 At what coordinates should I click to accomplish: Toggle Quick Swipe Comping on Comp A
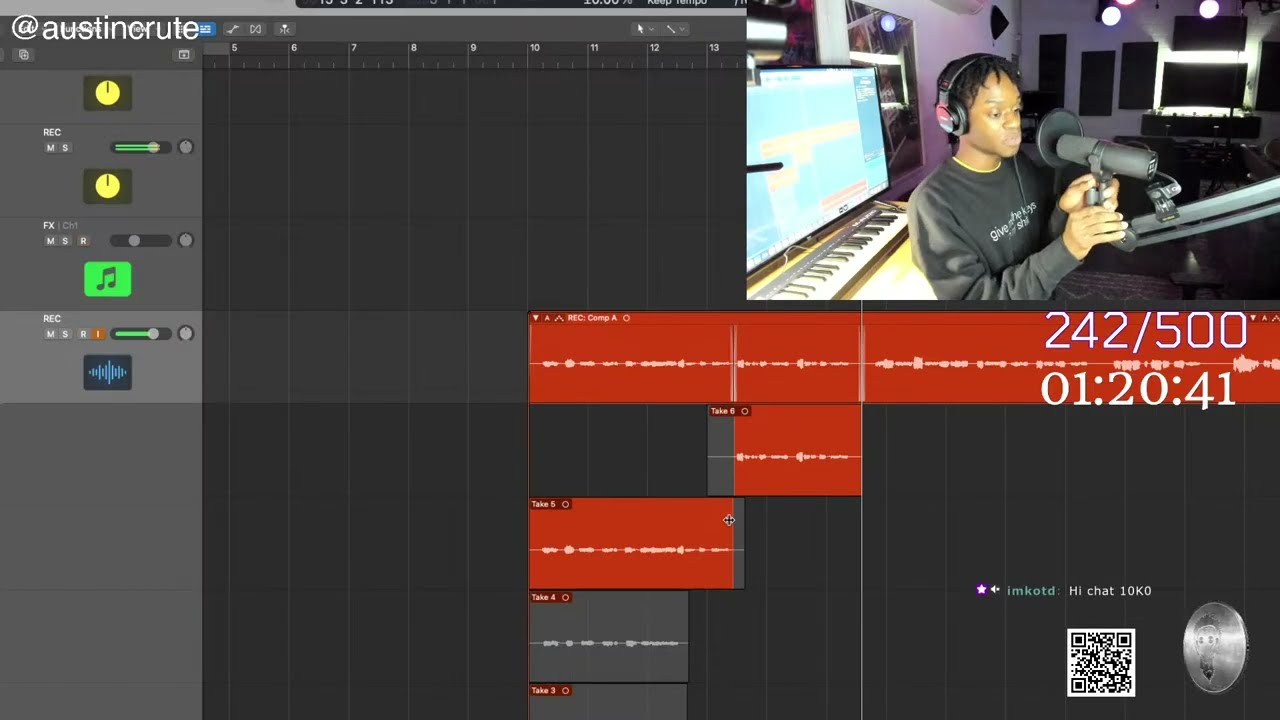tap(559, 318)
